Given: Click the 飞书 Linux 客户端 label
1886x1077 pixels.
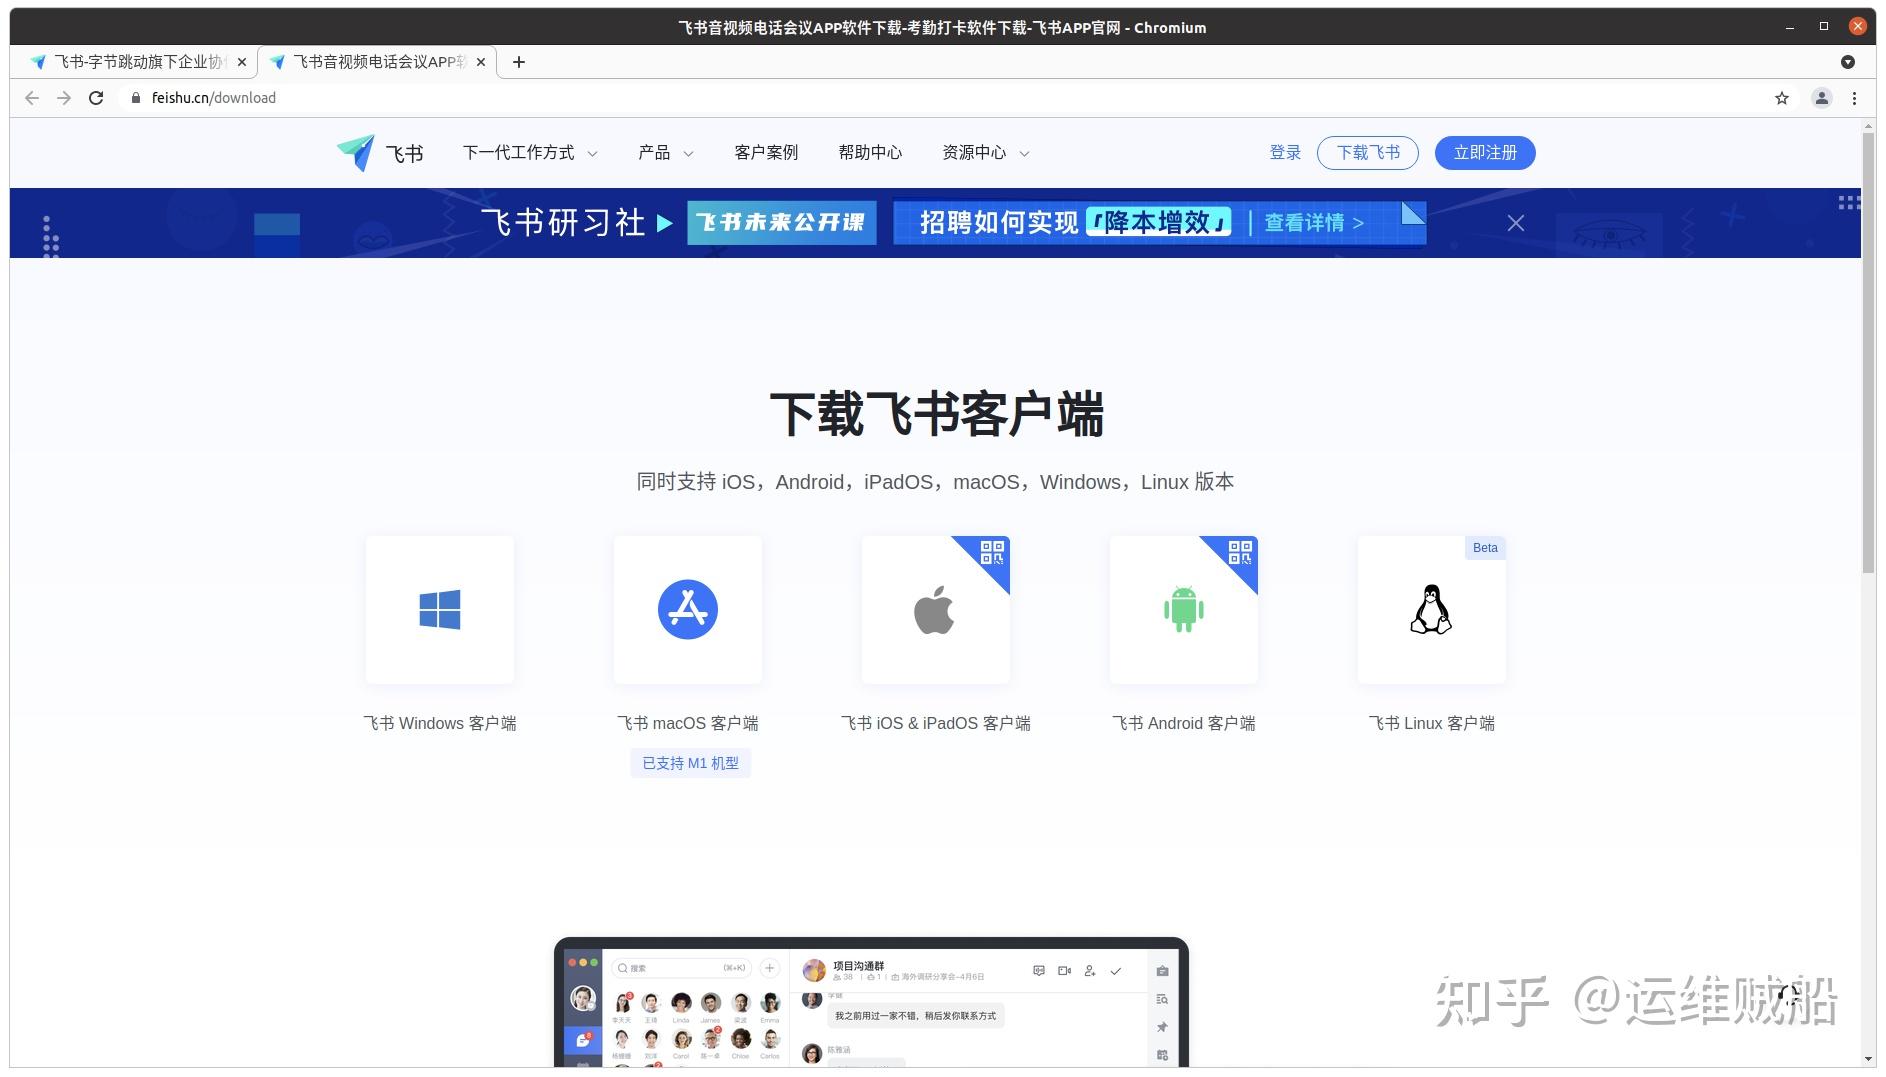Looking at the screenshot, I should [1432, 723].
